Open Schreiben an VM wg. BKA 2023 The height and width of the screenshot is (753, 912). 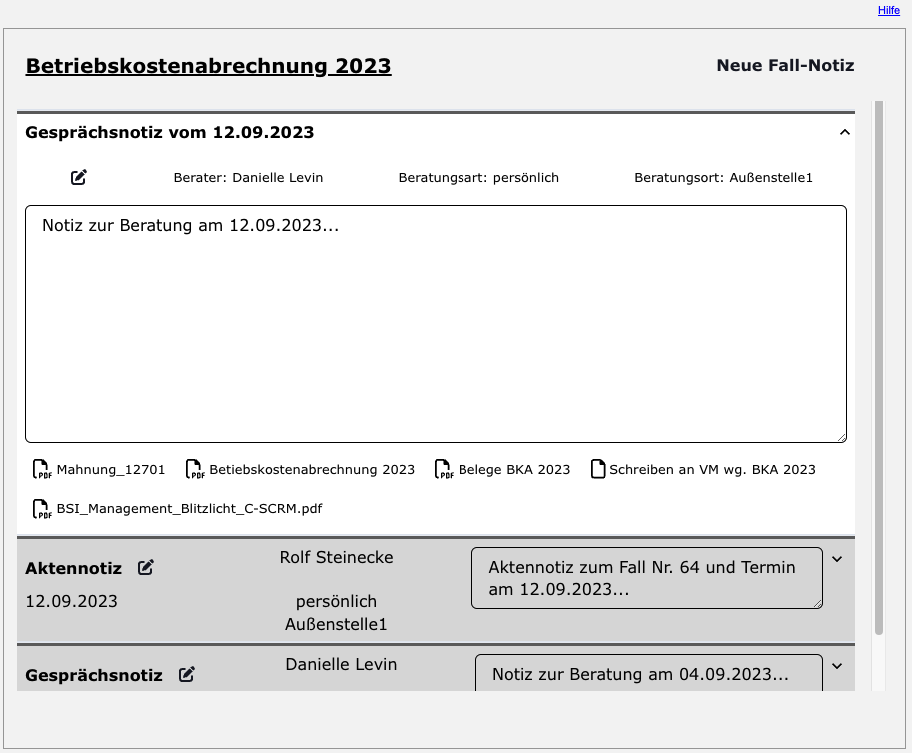click(712, 469)
